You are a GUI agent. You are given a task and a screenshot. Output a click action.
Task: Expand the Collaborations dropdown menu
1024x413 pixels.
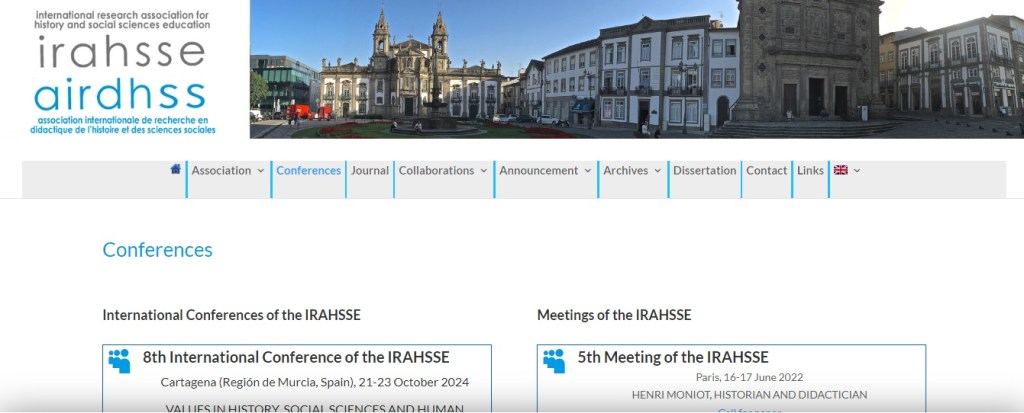tap(443, 171)
